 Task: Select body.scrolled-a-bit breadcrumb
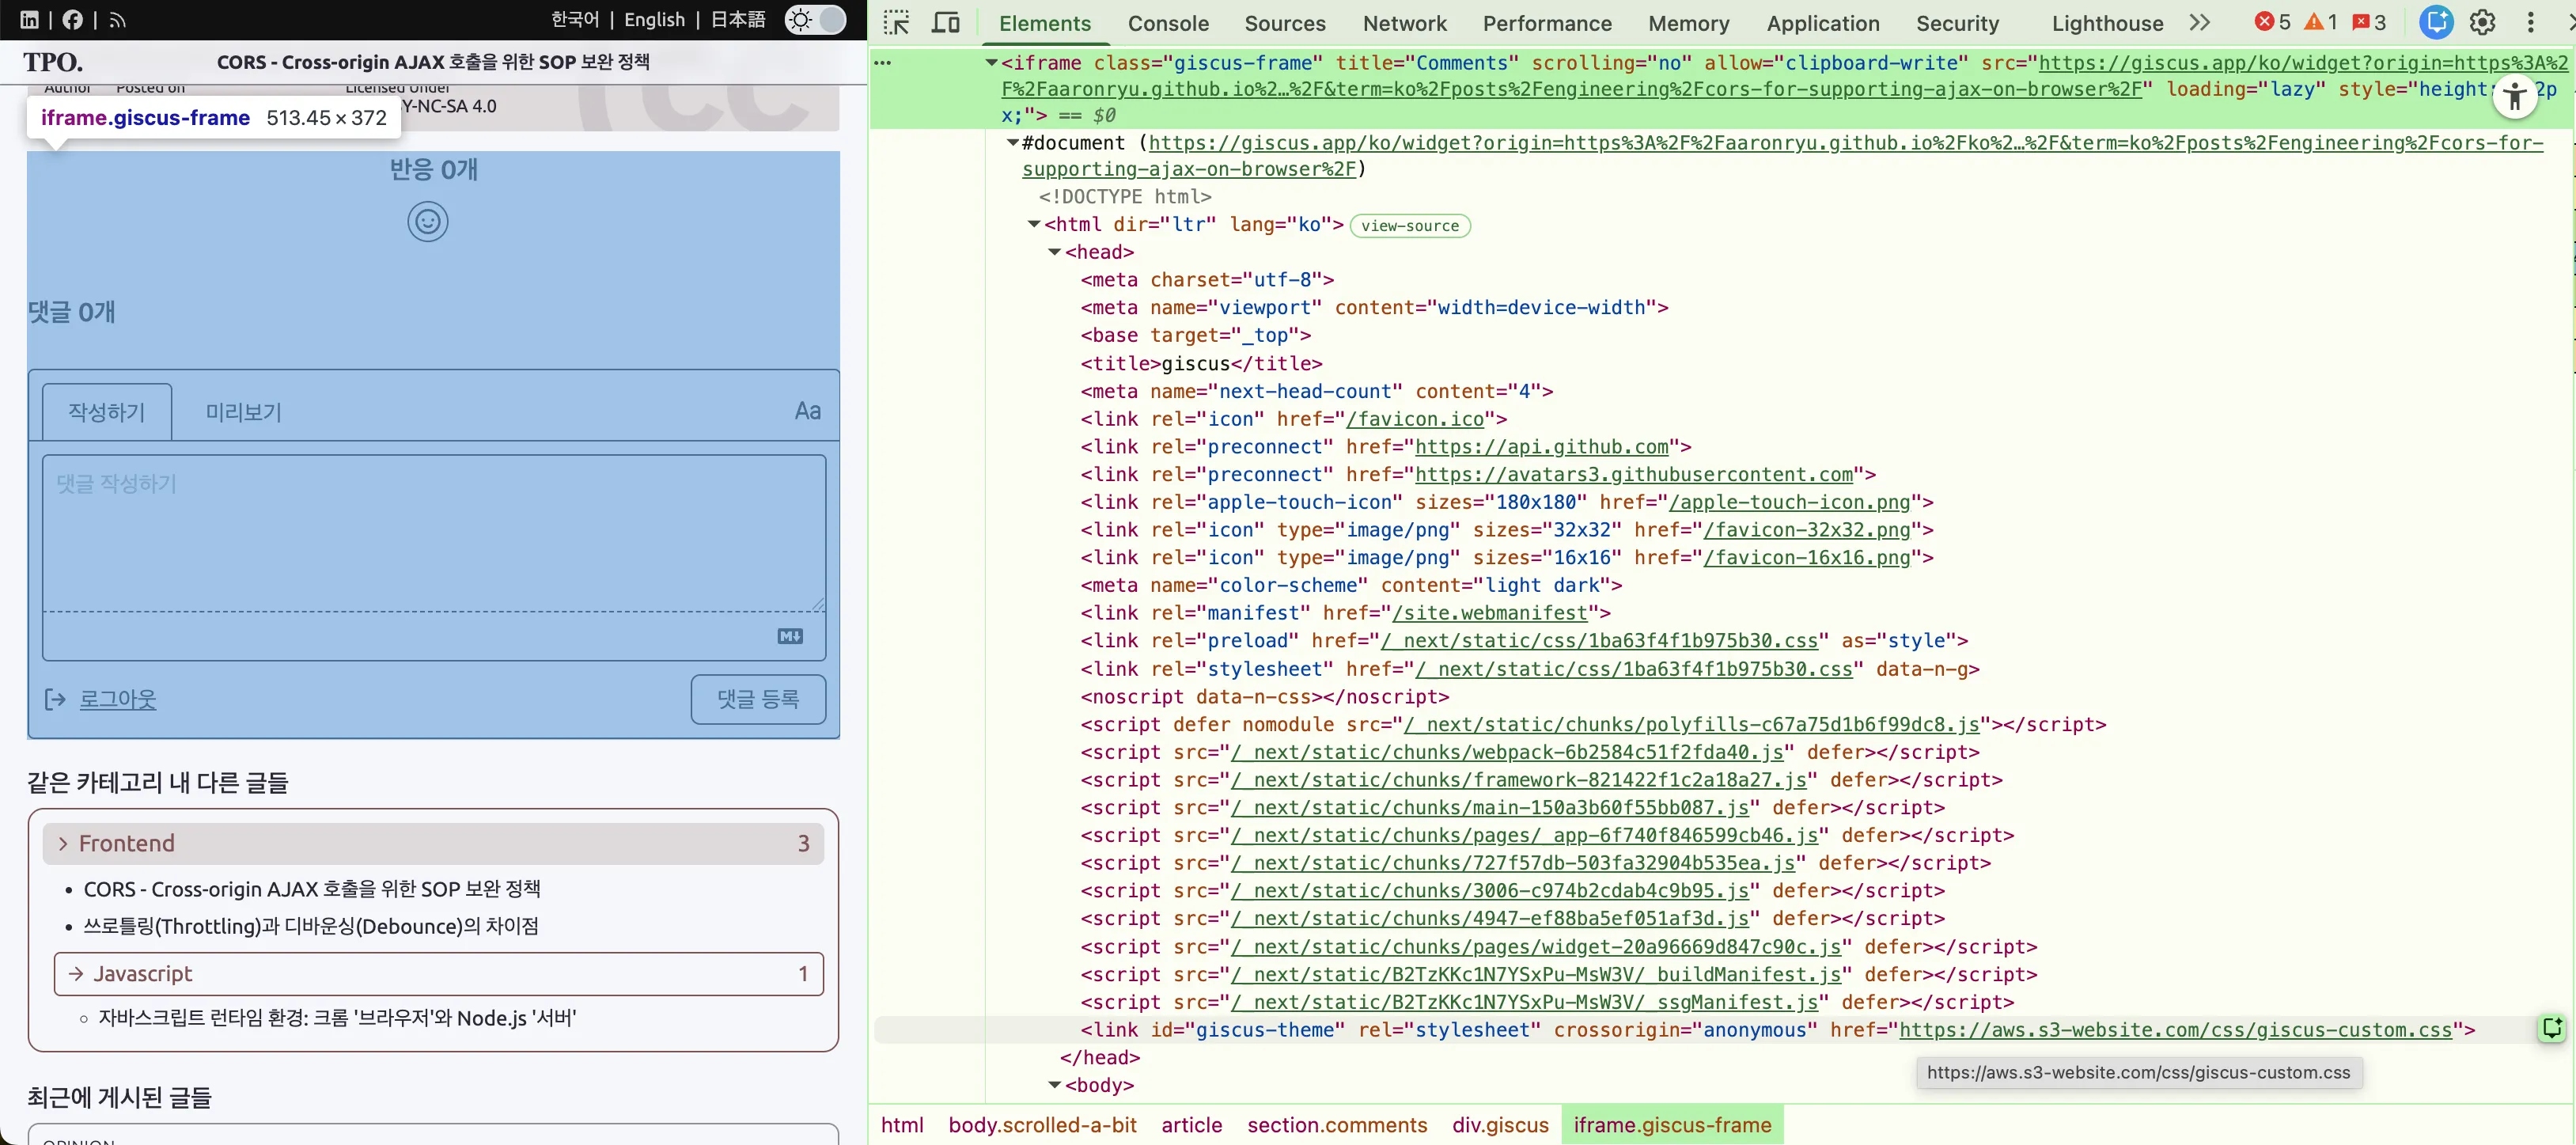[x=1042, y=1125]
